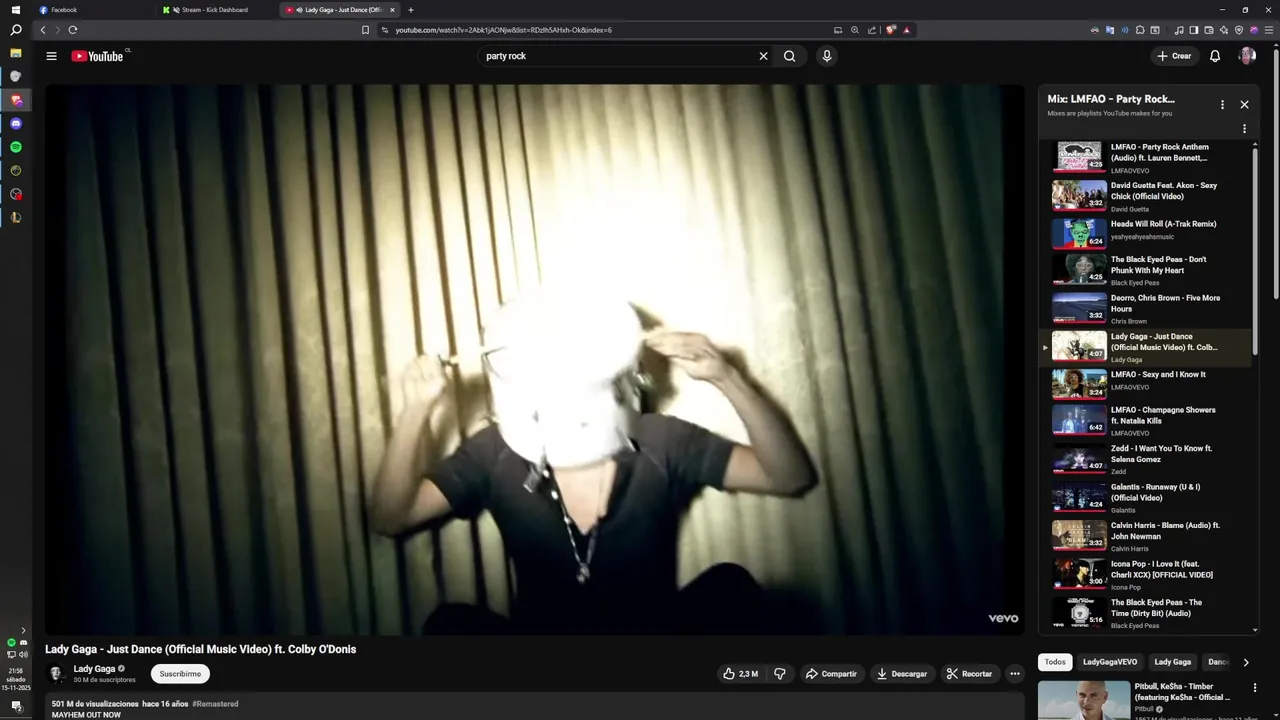Reload the current page
The width and height of the screenshot is (1280, 720).
[72, 30]
